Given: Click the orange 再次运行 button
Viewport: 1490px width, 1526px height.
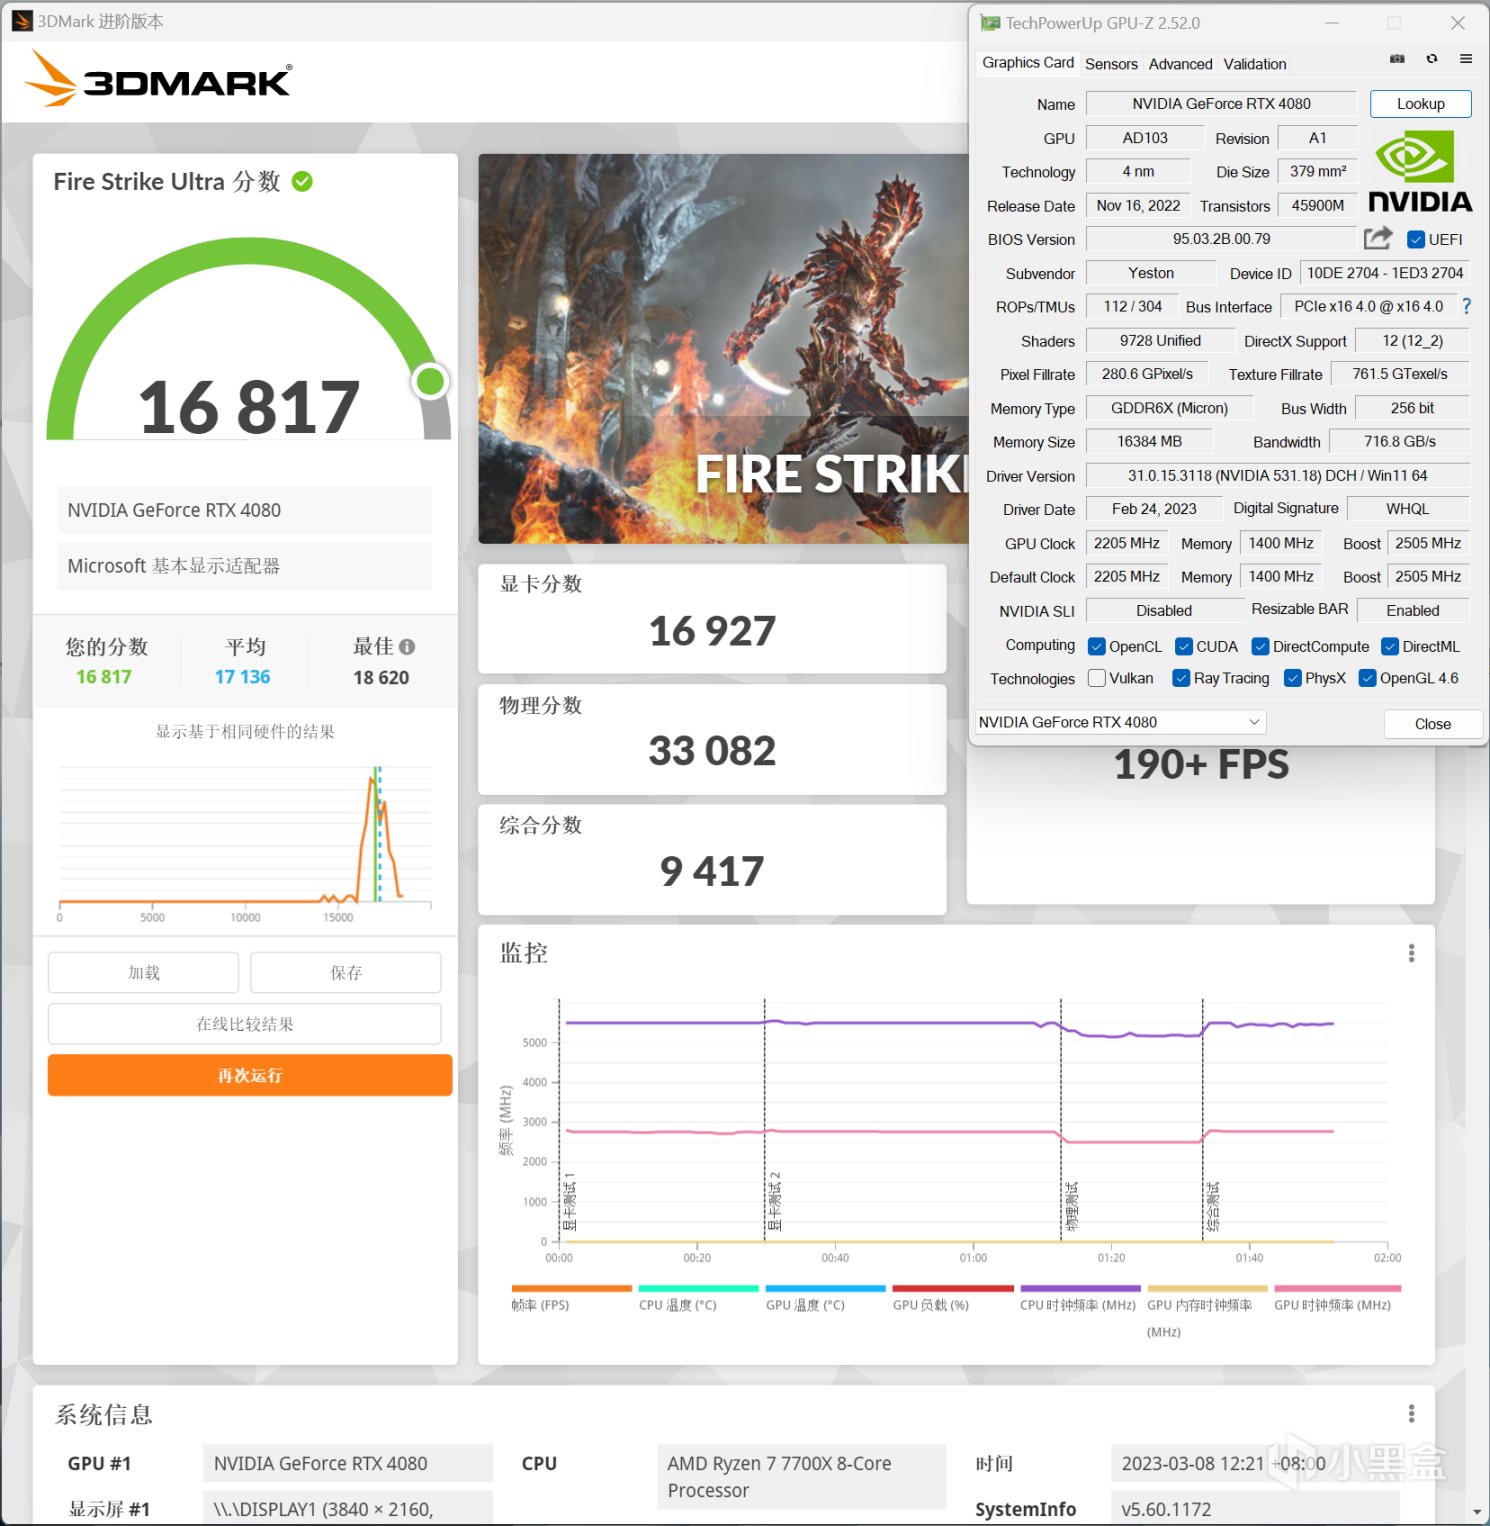Looking at the screenshot, I should 249,1075.
